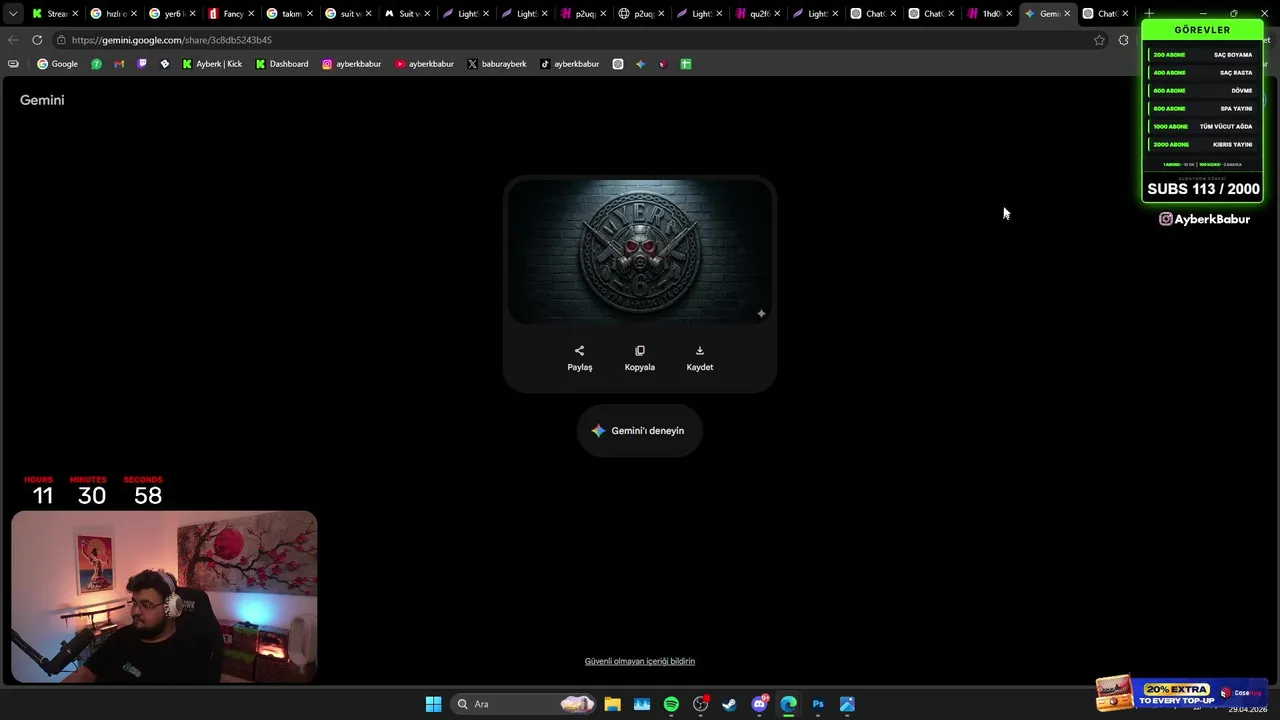
Task: Open the generated emblem image thumbnail
Action: click(x=640, y=252)
